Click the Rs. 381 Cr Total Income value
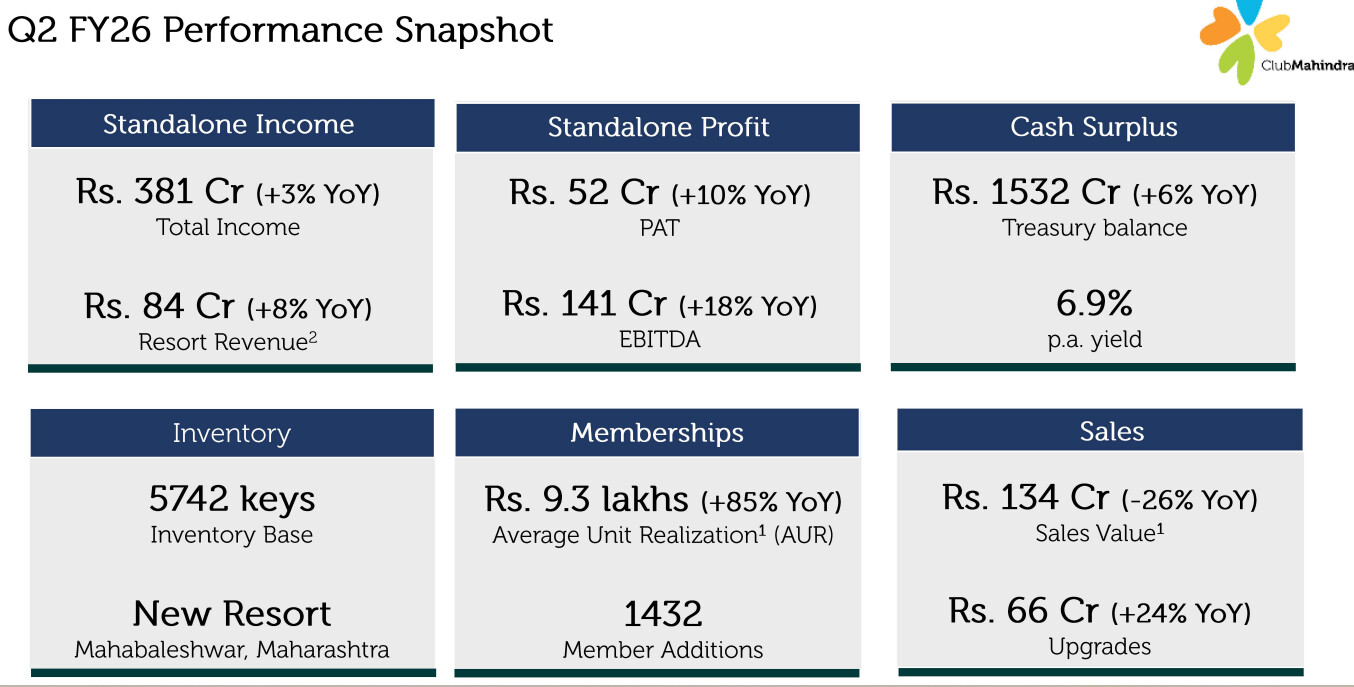Image resolution: width=1354 pixels, height=687 pixels. click(164, 191)
